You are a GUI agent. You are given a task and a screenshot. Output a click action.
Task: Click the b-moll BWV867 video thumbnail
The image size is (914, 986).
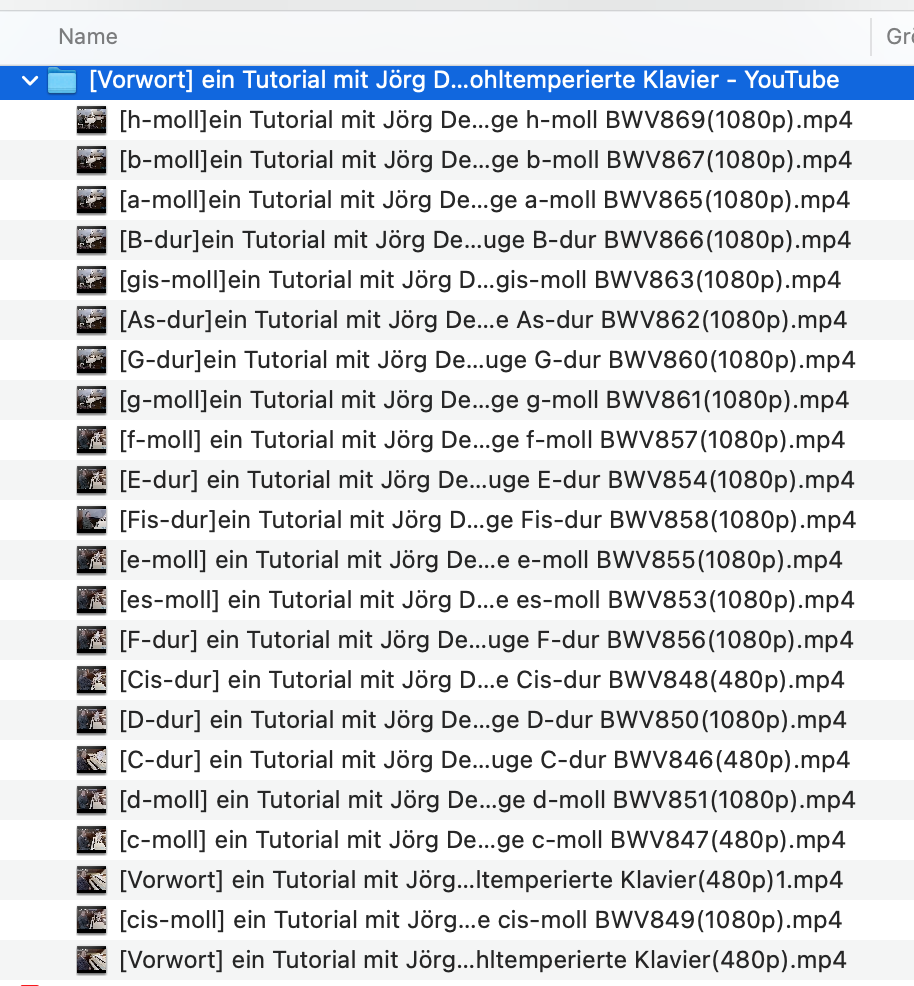pyautogui.click(x=92, y=160)
